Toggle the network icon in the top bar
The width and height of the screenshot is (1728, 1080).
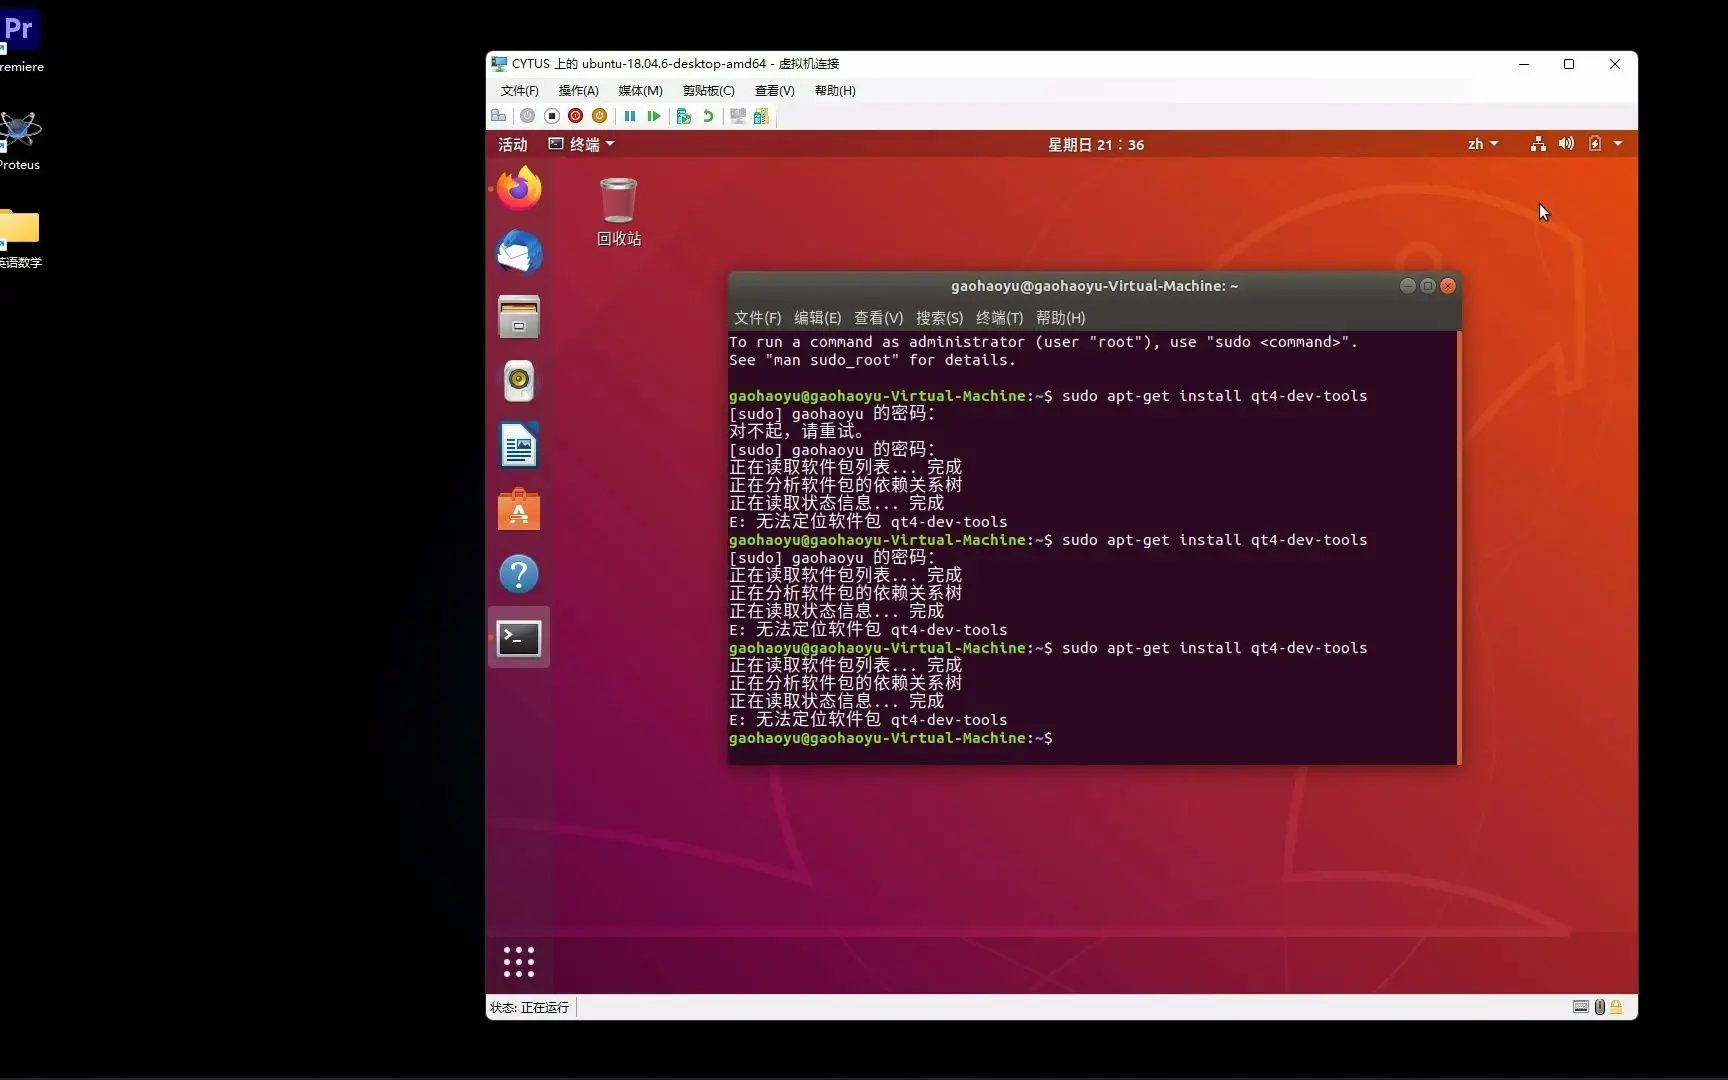(1537, 143)
